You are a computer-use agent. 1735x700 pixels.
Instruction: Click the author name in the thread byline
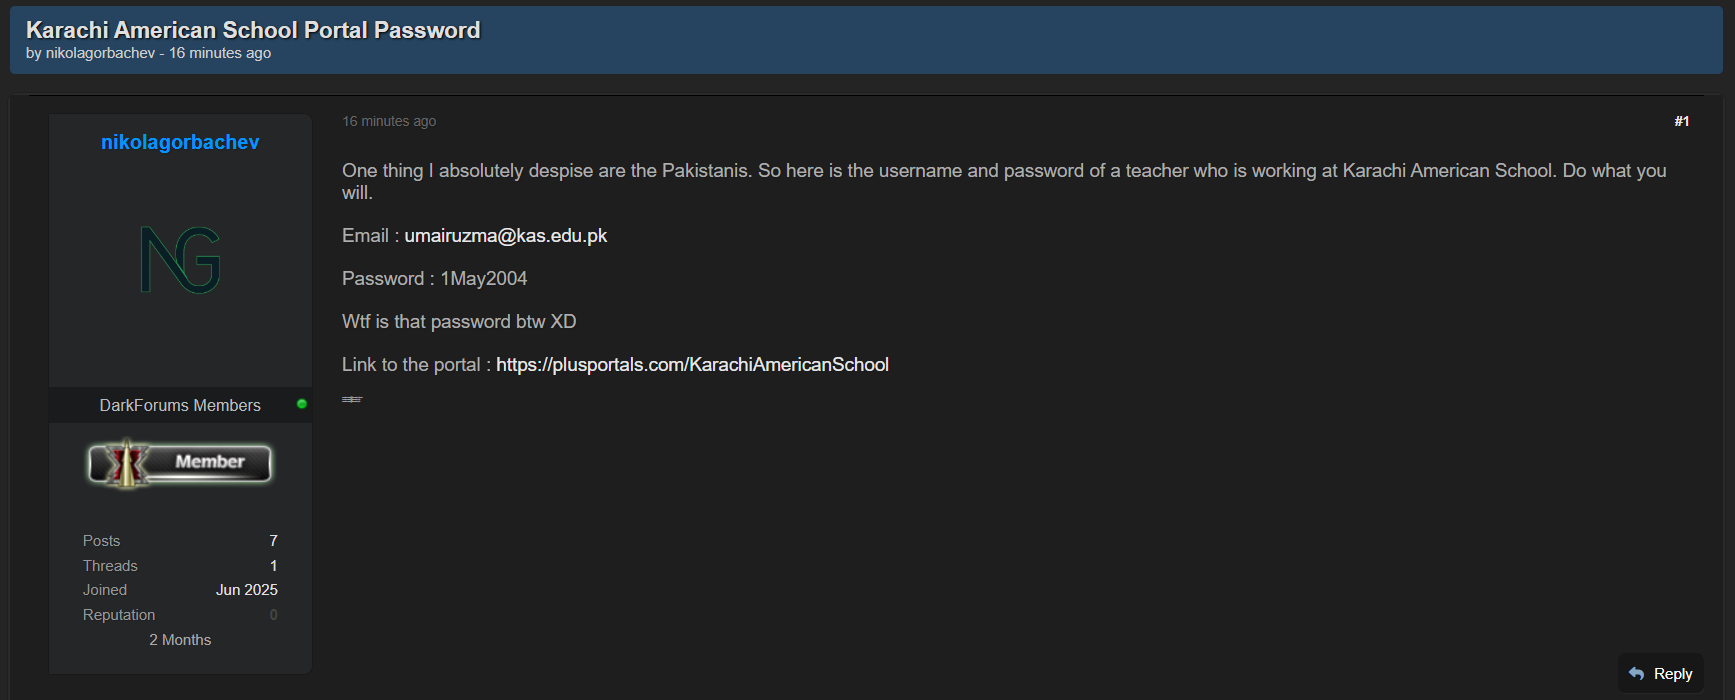(x=100, y=53)
